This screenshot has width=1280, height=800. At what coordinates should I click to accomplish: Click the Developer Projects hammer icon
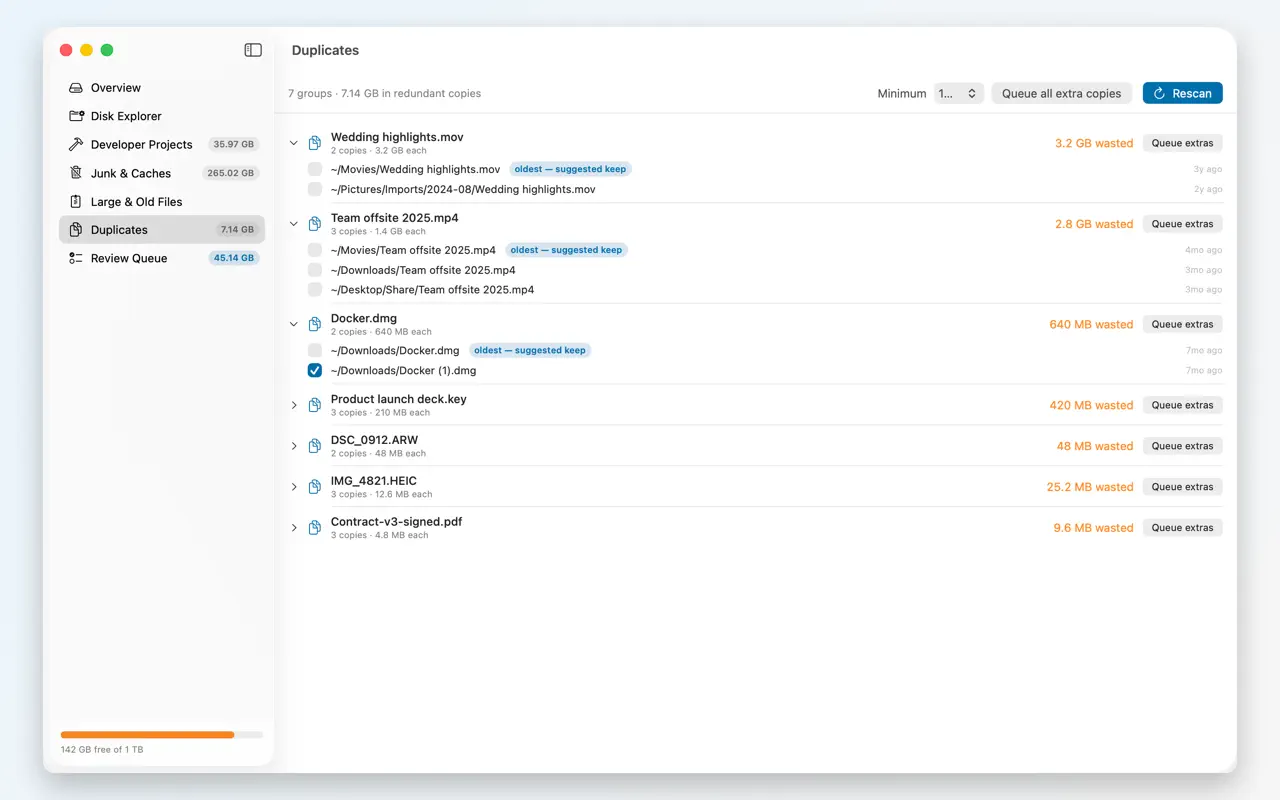76,144
